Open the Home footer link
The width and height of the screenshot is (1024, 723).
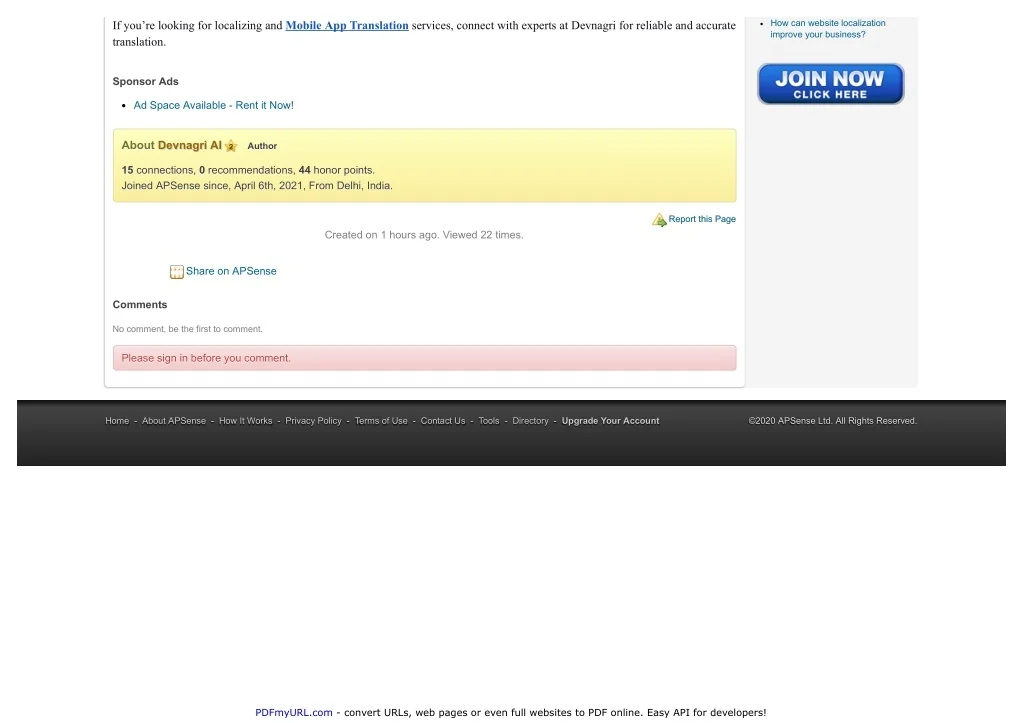pyautogui.click(x=117, y=421)
